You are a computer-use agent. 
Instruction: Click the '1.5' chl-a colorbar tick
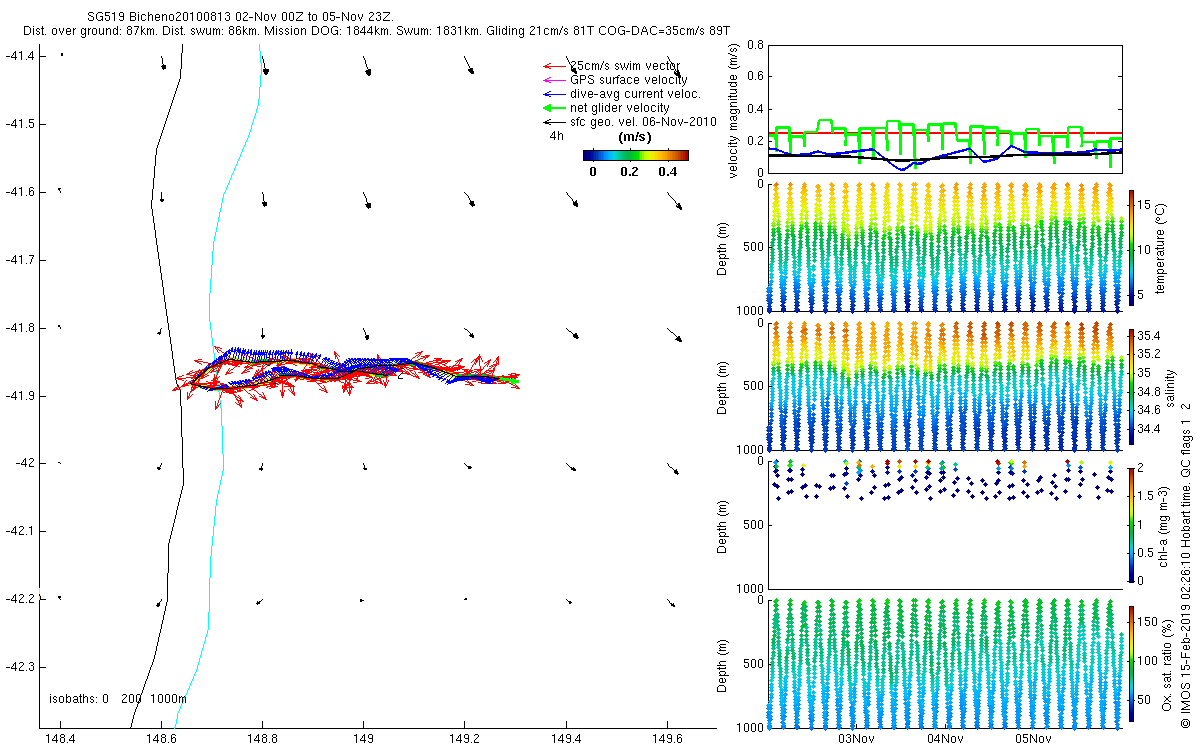tap(1147, 496)
